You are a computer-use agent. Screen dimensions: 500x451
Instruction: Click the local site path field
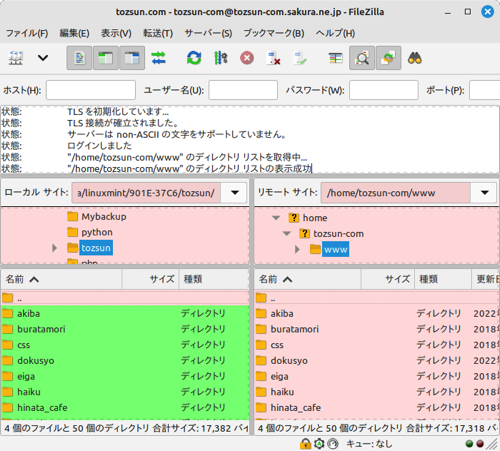point(146,193)
